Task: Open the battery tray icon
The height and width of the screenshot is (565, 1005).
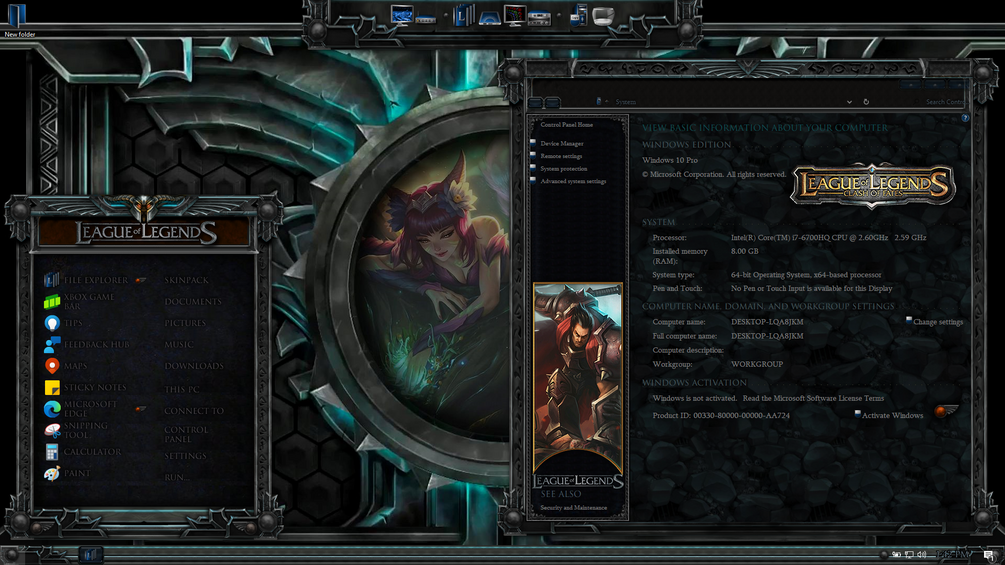Action: pyautogui.click(x=896, y=555)
